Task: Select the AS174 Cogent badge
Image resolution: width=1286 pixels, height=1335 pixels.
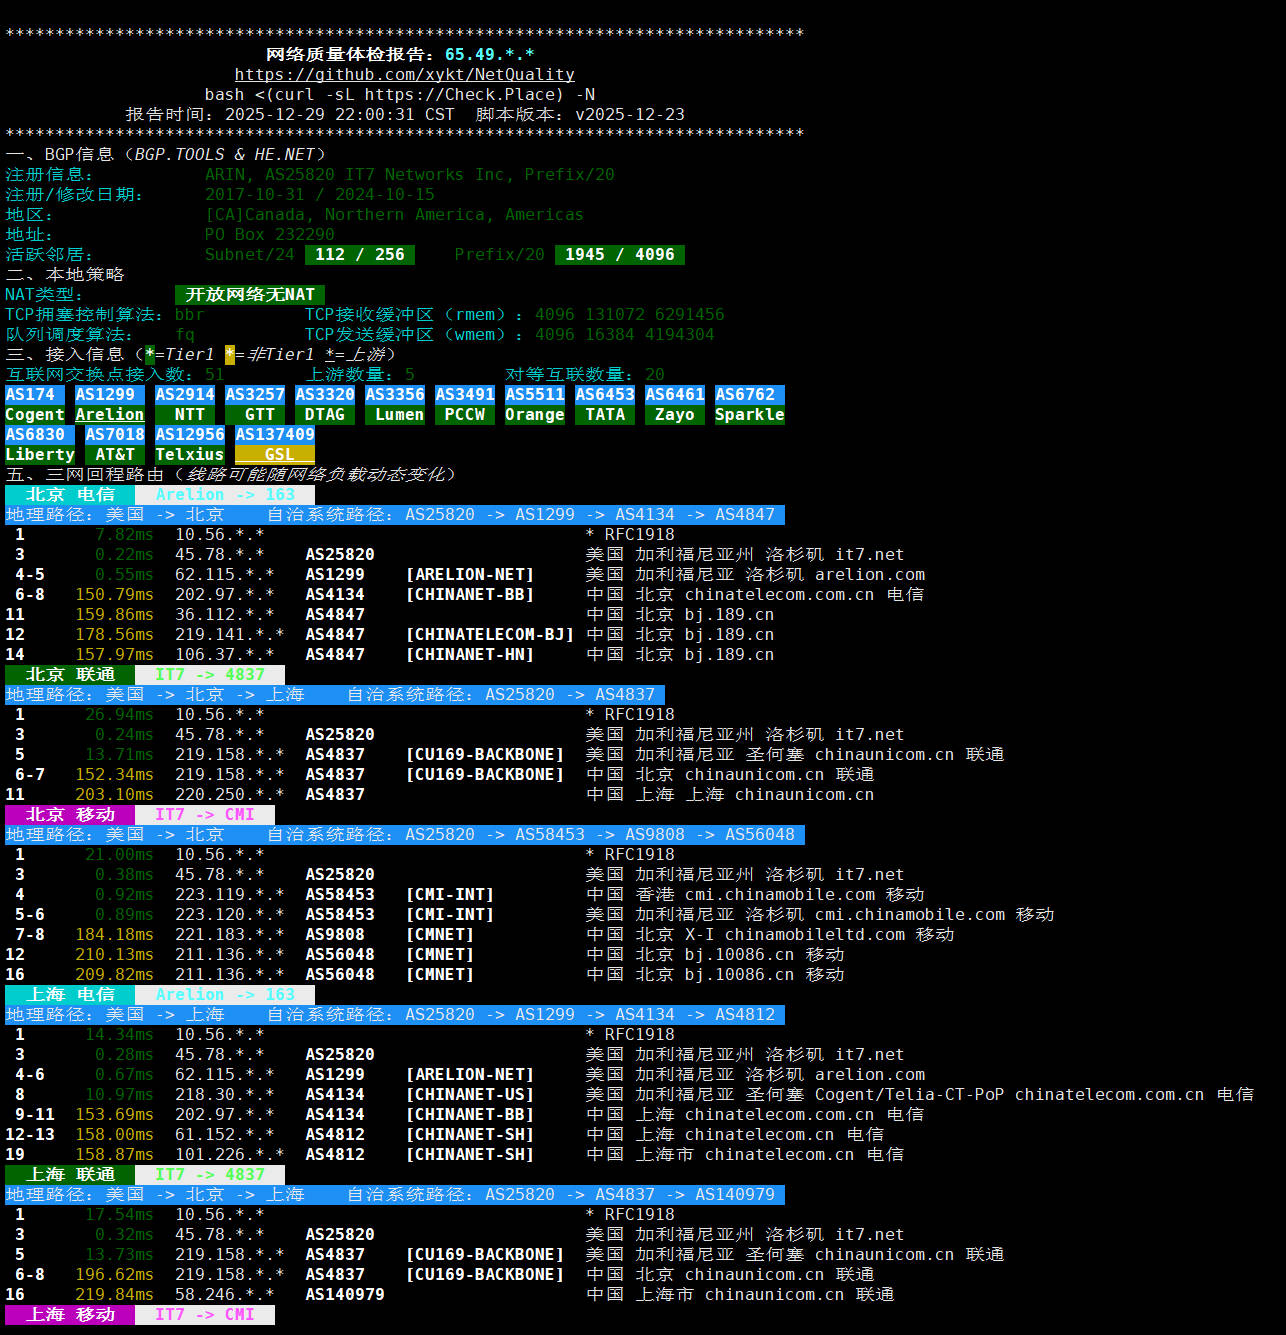Action: tap(35, 405)
